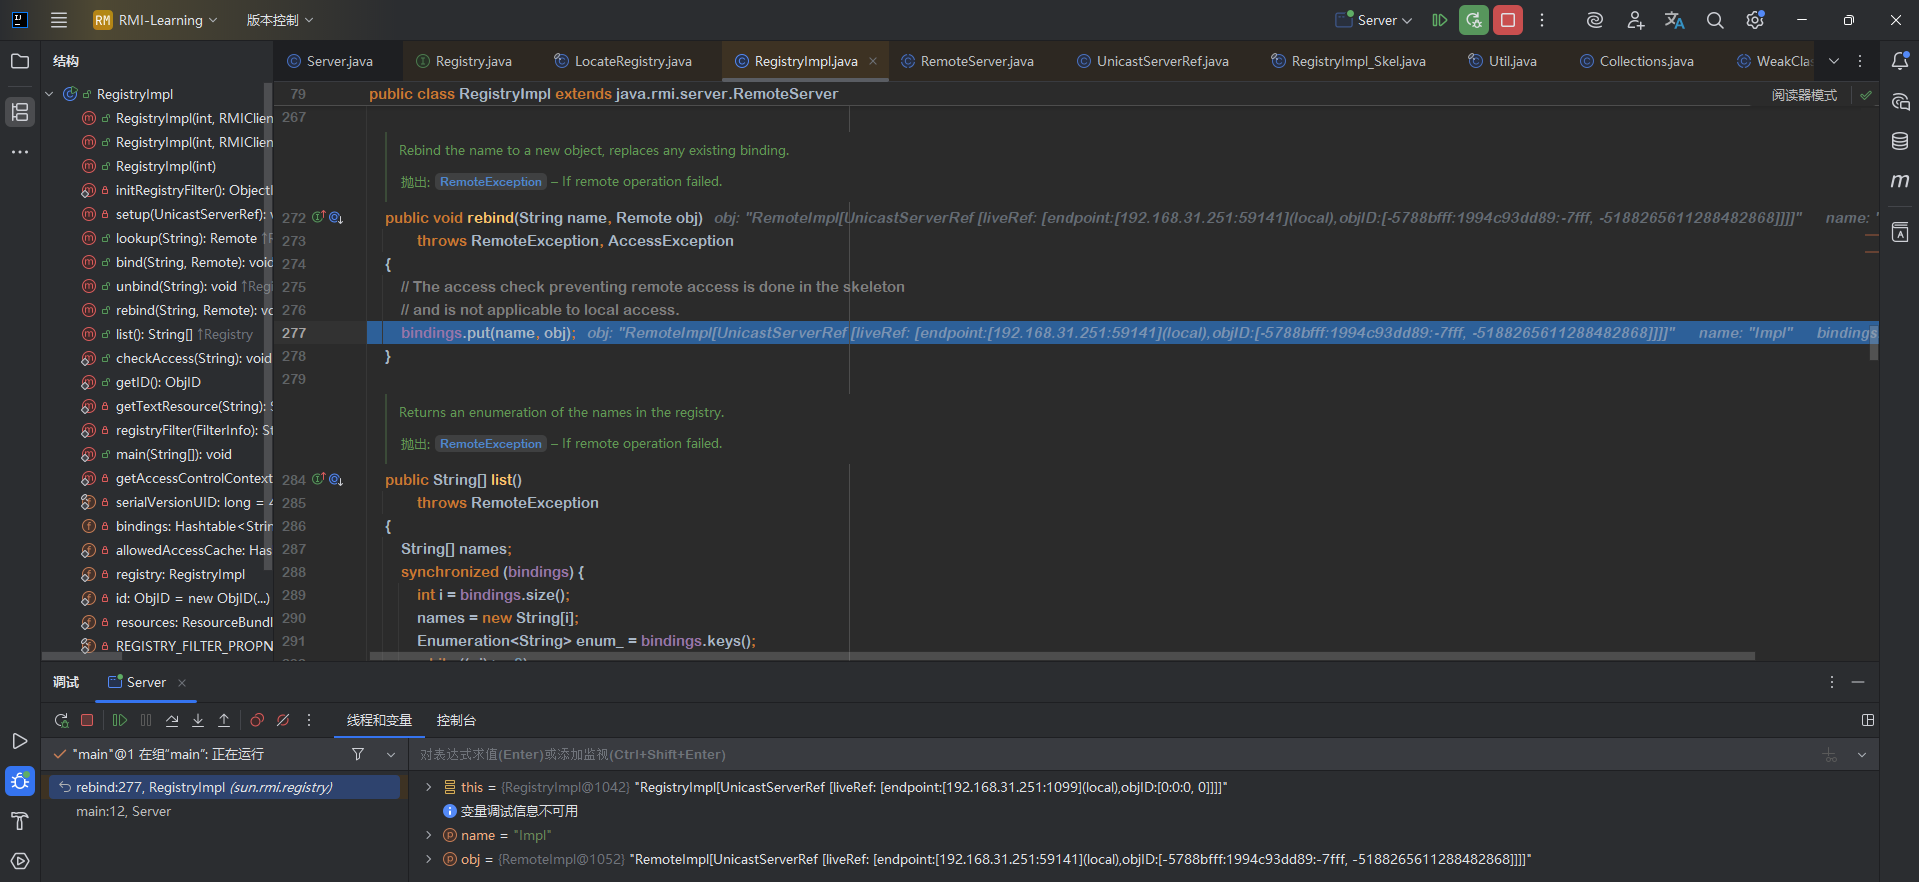Viewport: 1919px width, 882px height.
Task: Click the RemoteException link above rebind method
Action: click(491, 182)
